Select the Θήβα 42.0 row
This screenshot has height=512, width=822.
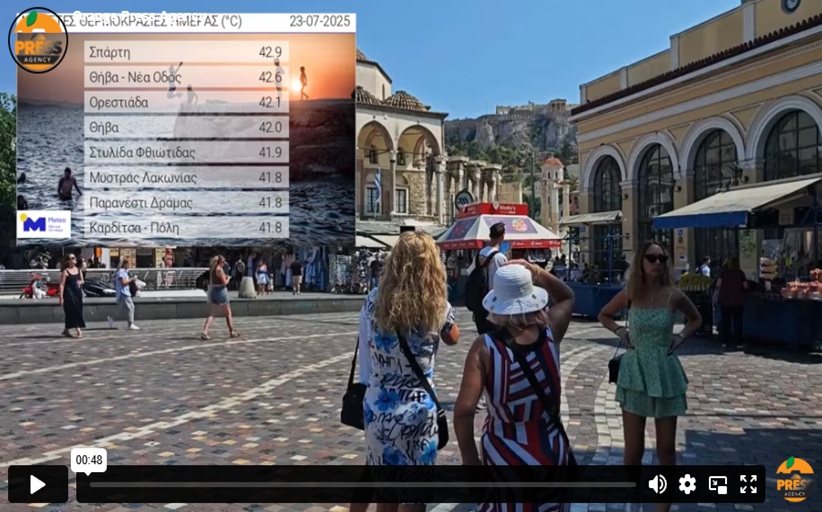pos(186,127)
